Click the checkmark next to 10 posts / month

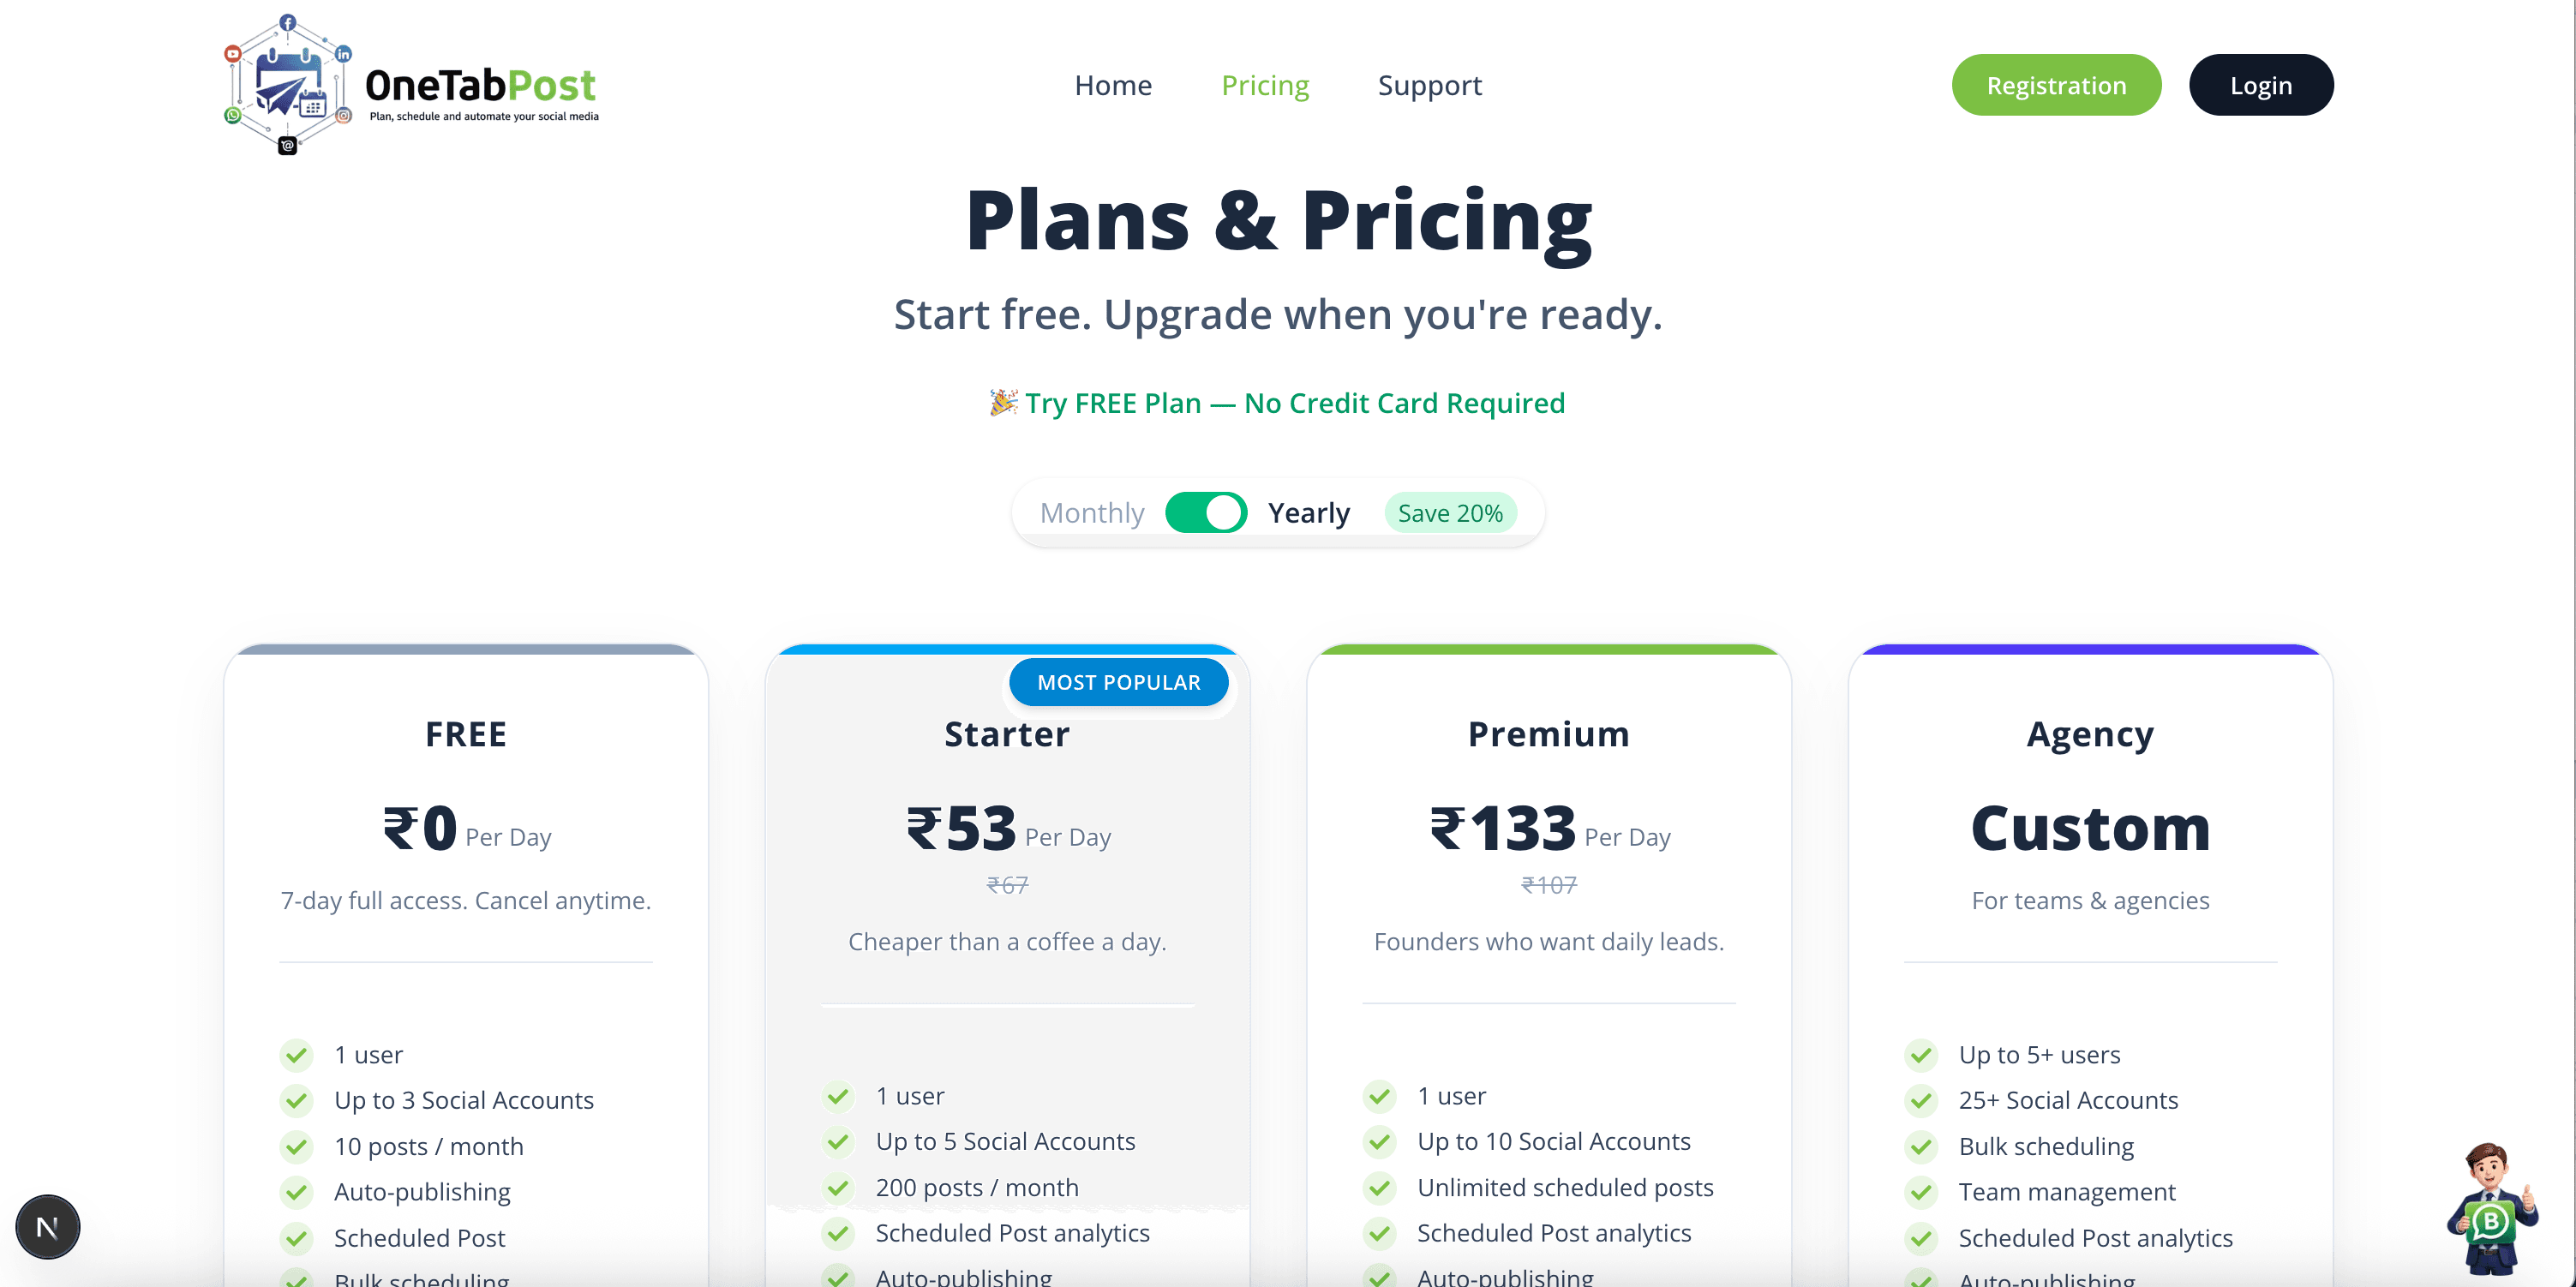[296, 1147]
